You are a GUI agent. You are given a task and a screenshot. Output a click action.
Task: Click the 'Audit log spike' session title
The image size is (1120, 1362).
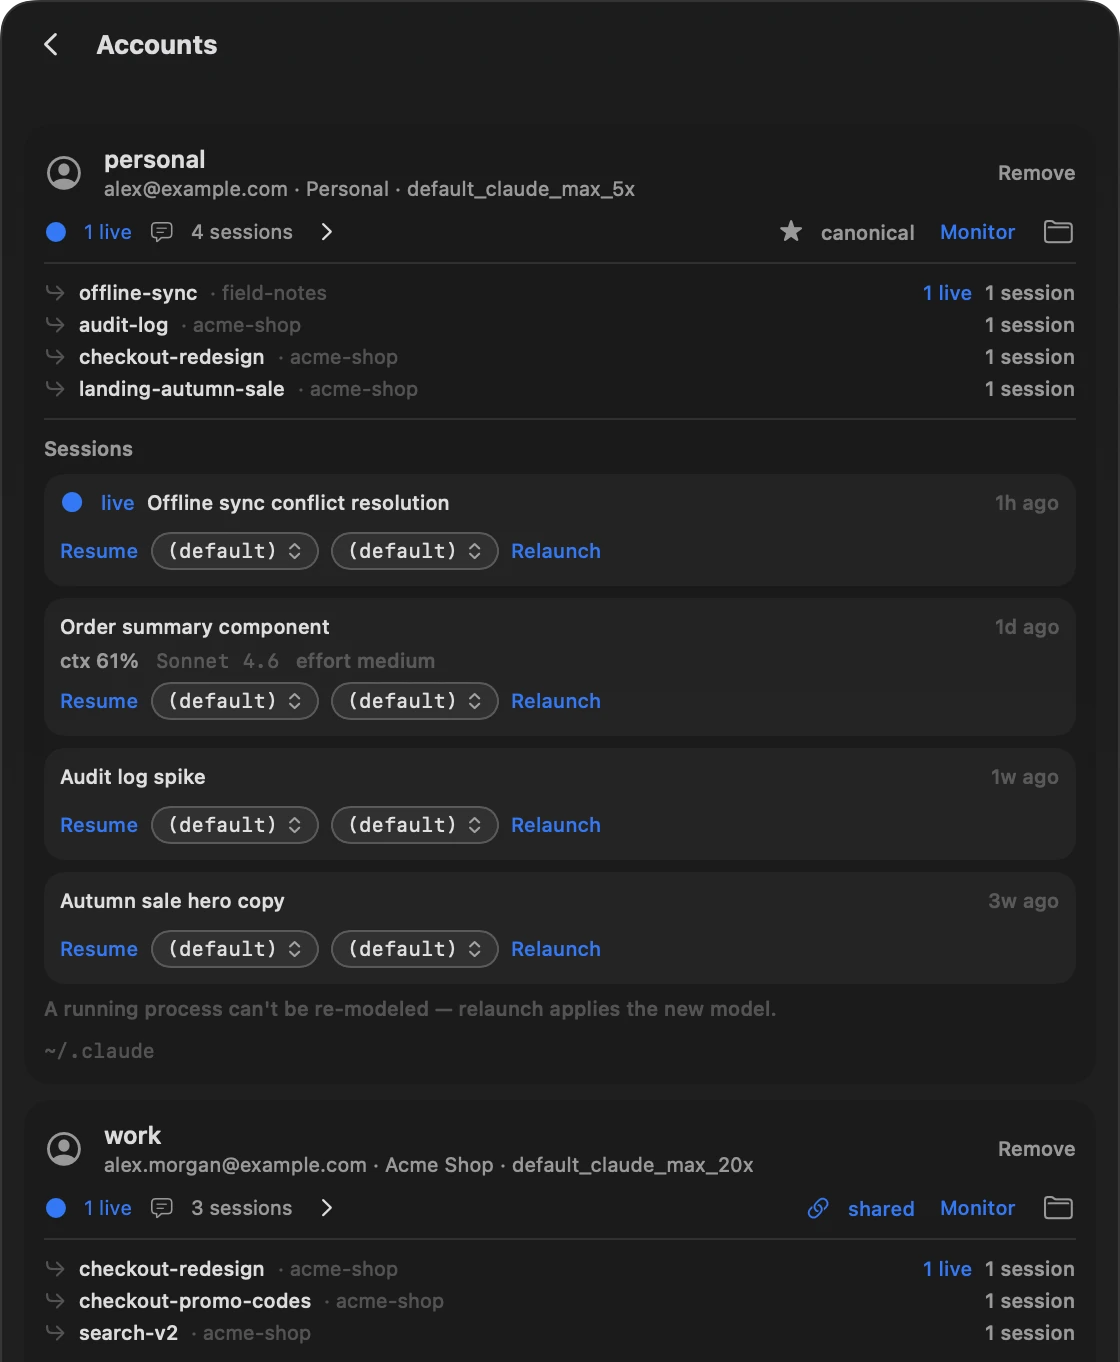coord(133,776)
